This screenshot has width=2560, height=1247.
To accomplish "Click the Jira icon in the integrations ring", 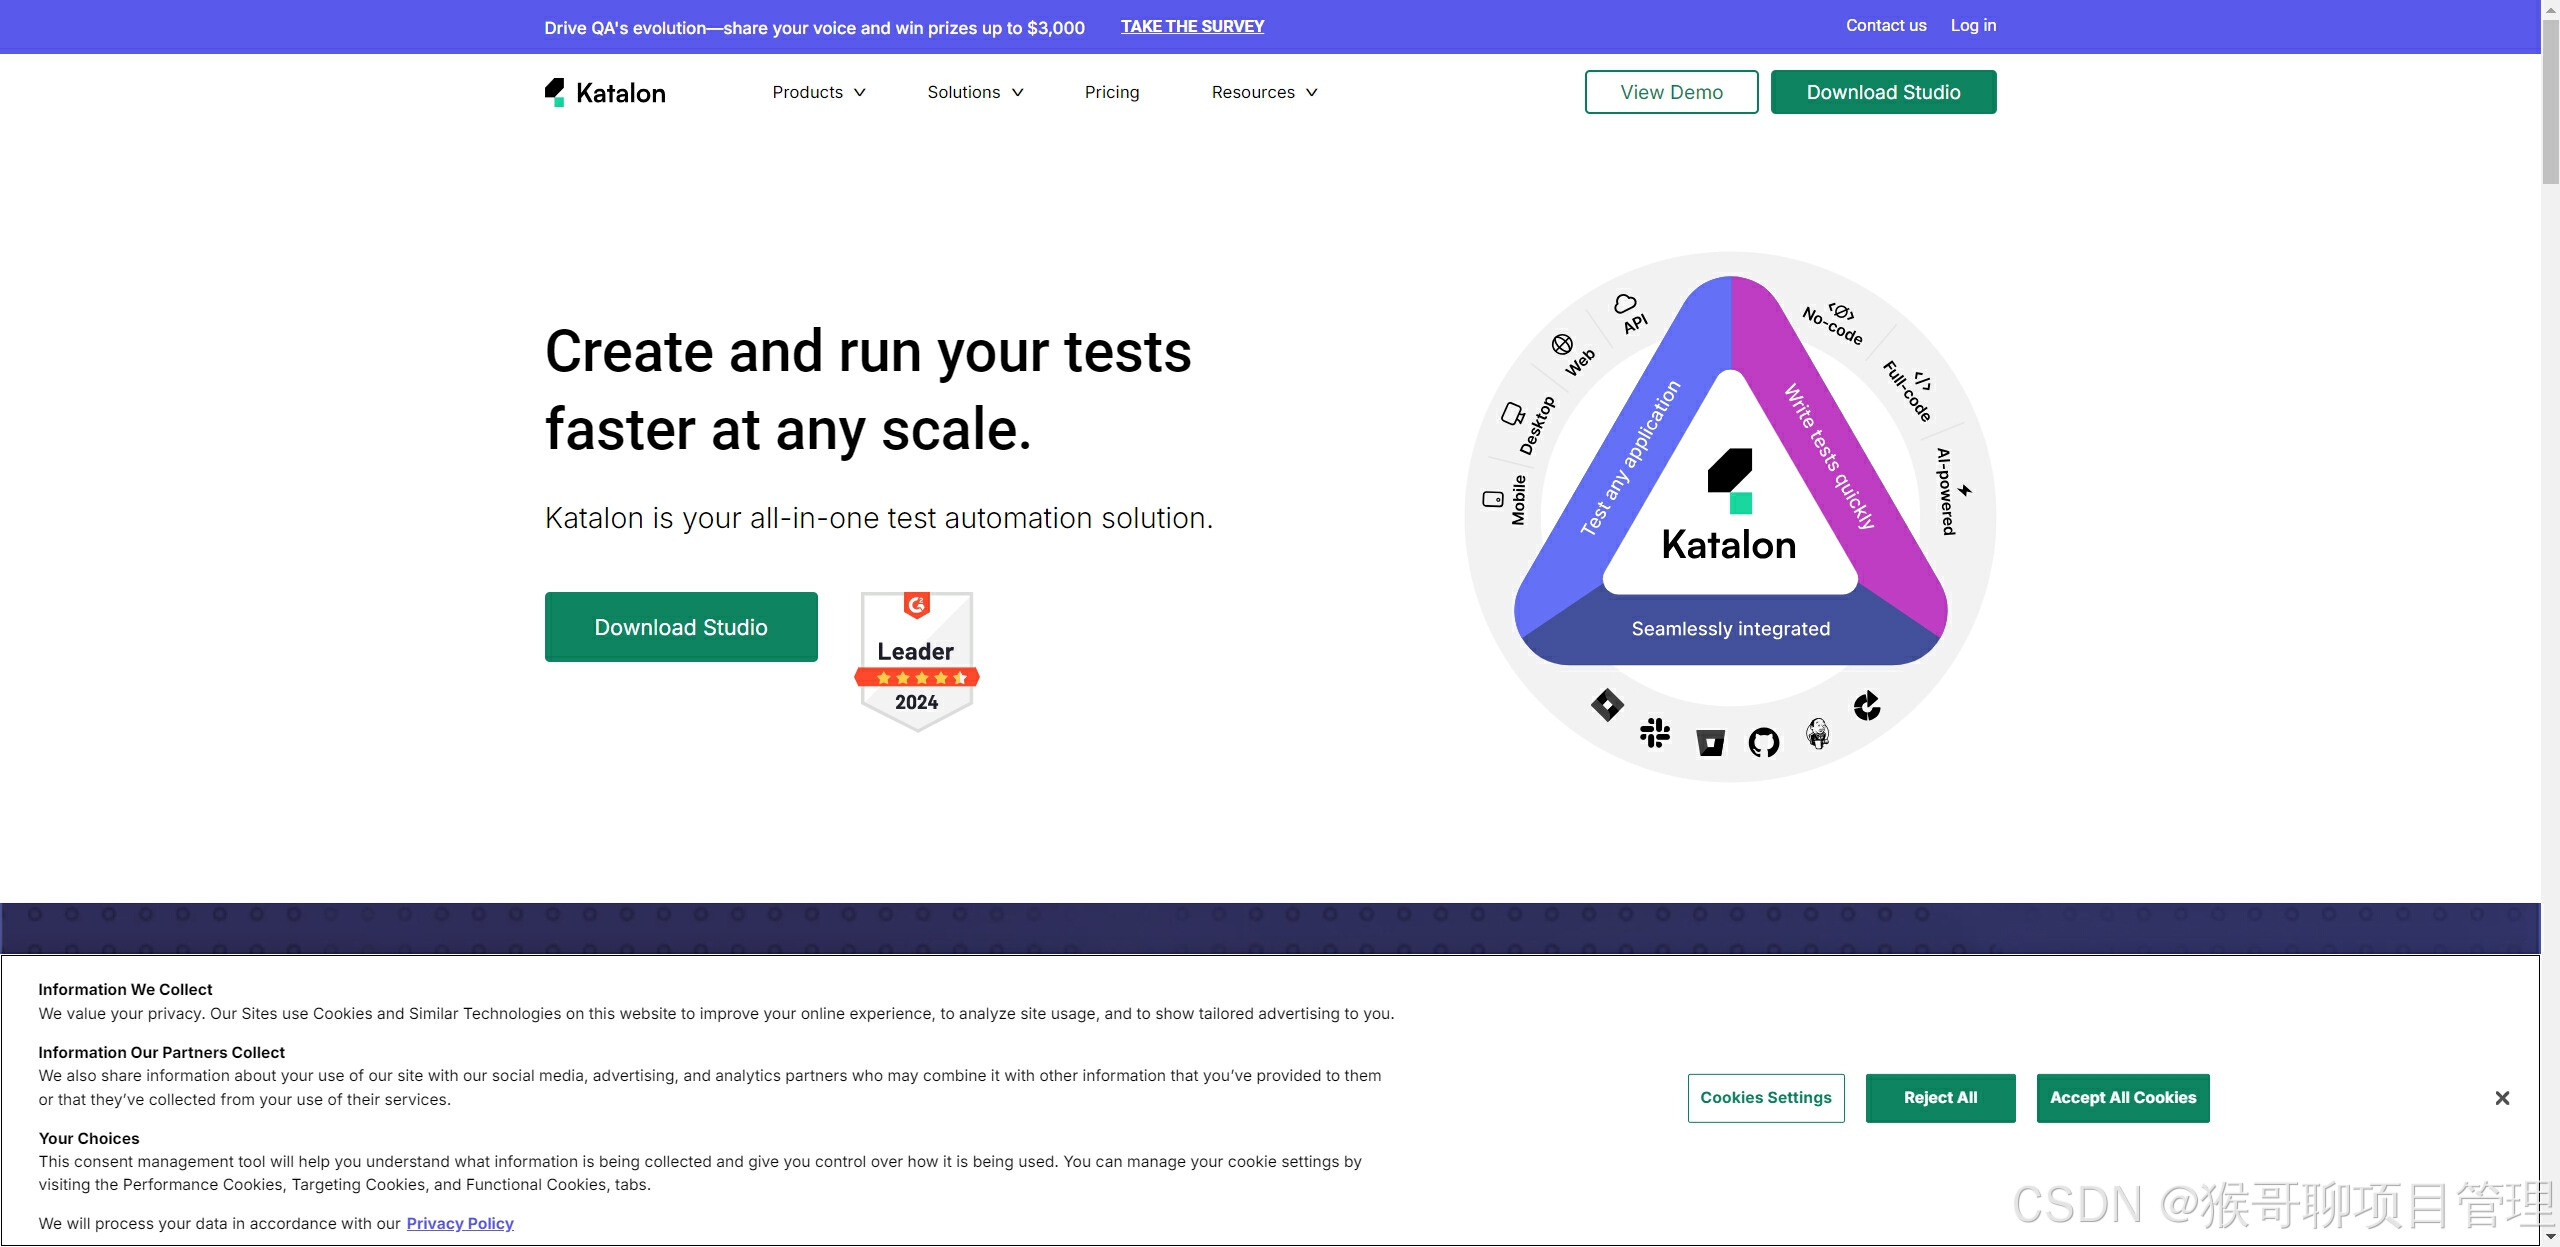I will click(x=1606, y=705).
